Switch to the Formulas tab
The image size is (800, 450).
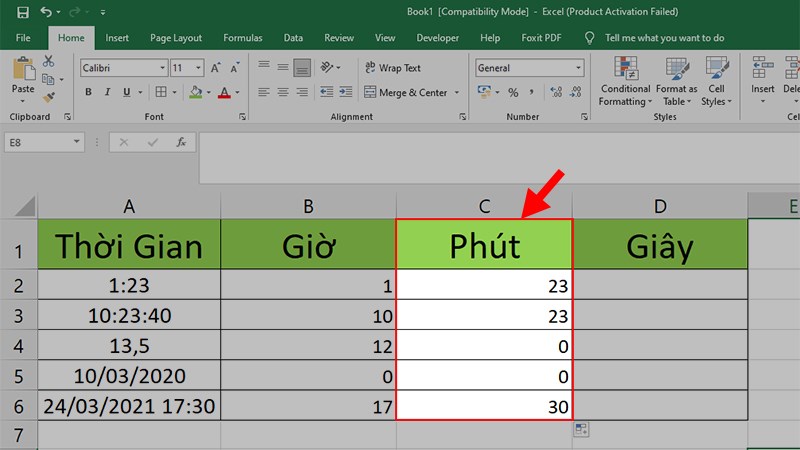tap(243, 38)
